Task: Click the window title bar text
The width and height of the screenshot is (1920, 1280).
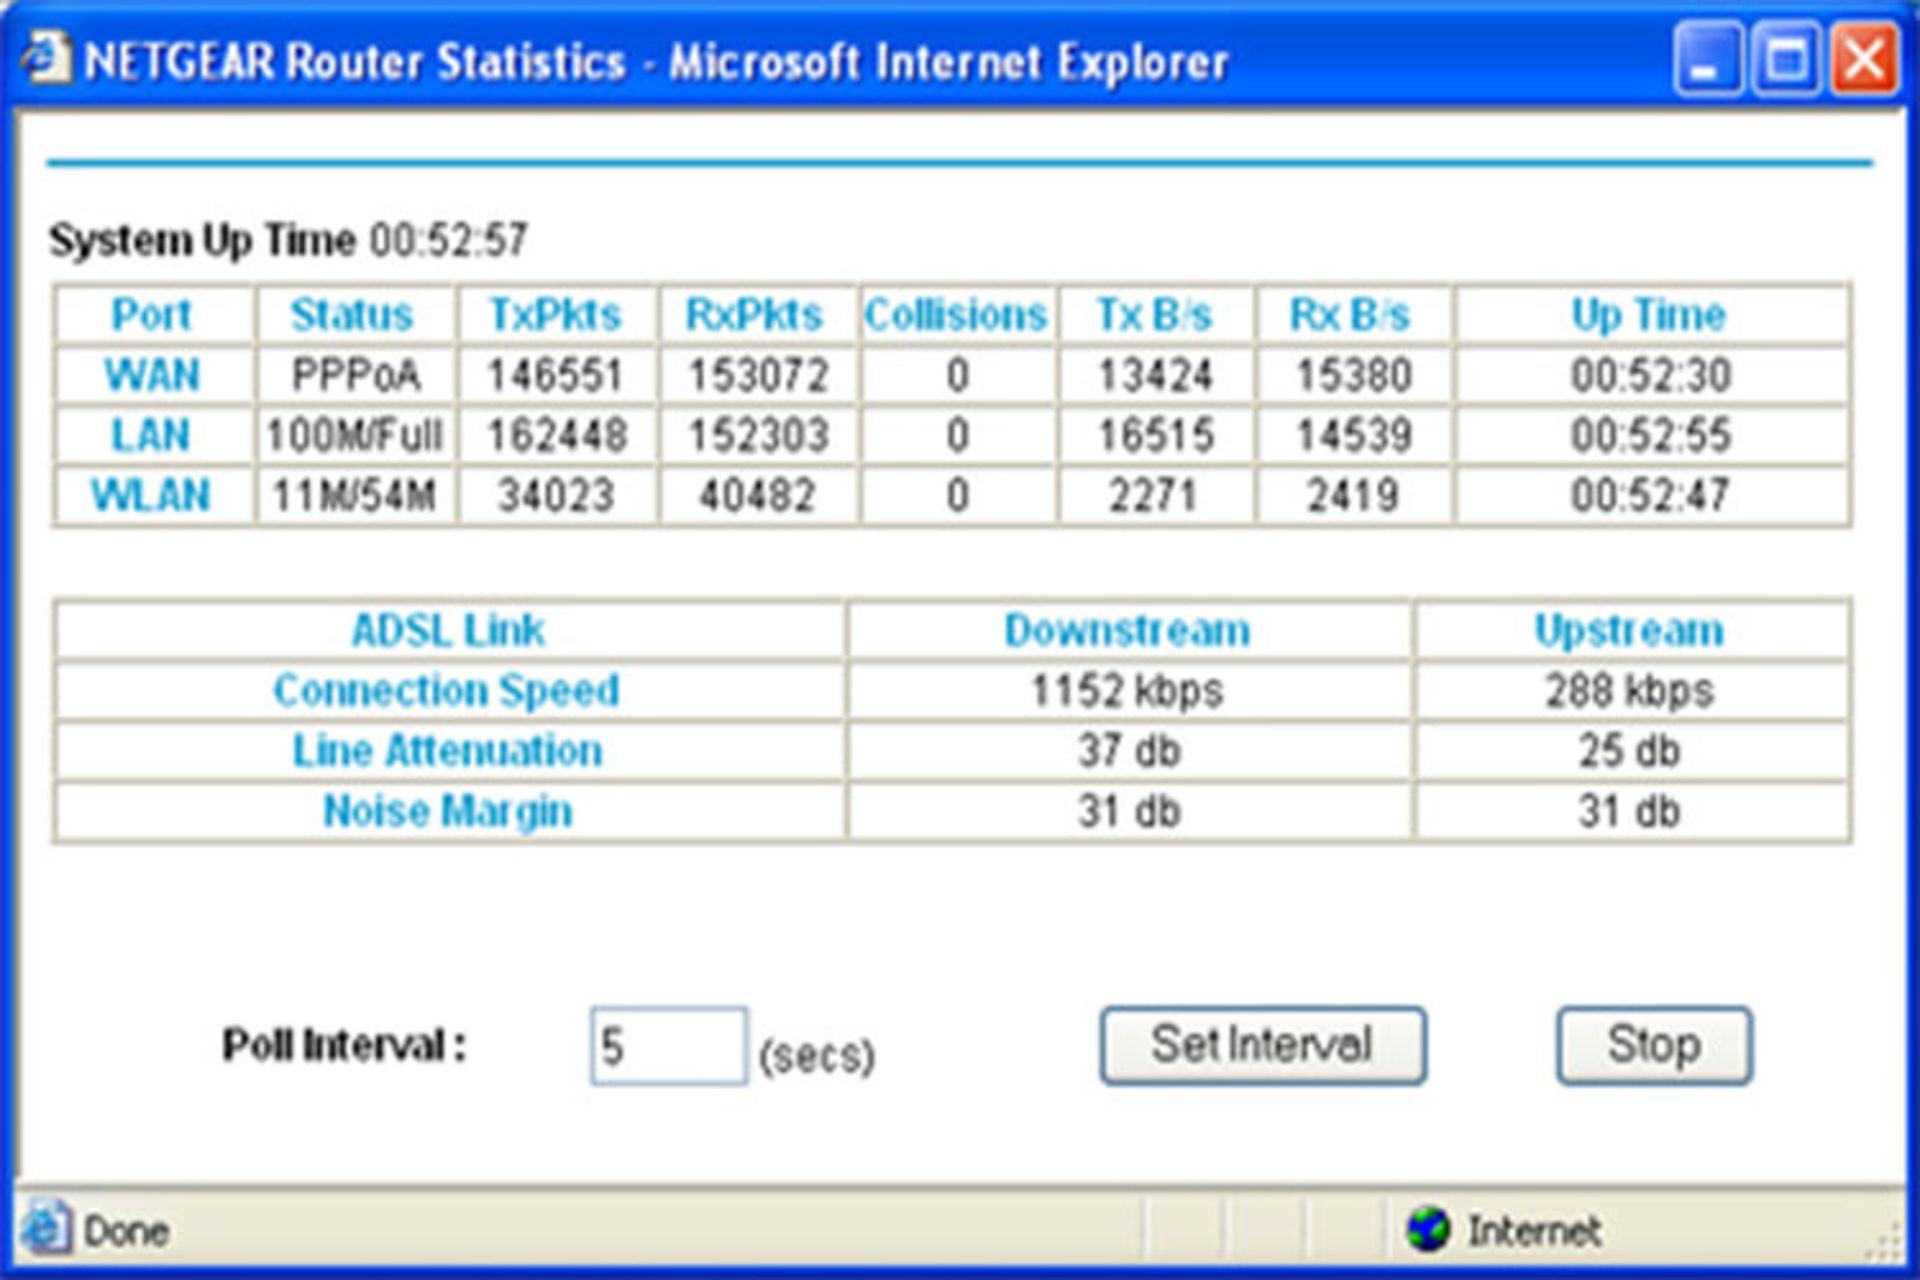Action: click(657, 62)
